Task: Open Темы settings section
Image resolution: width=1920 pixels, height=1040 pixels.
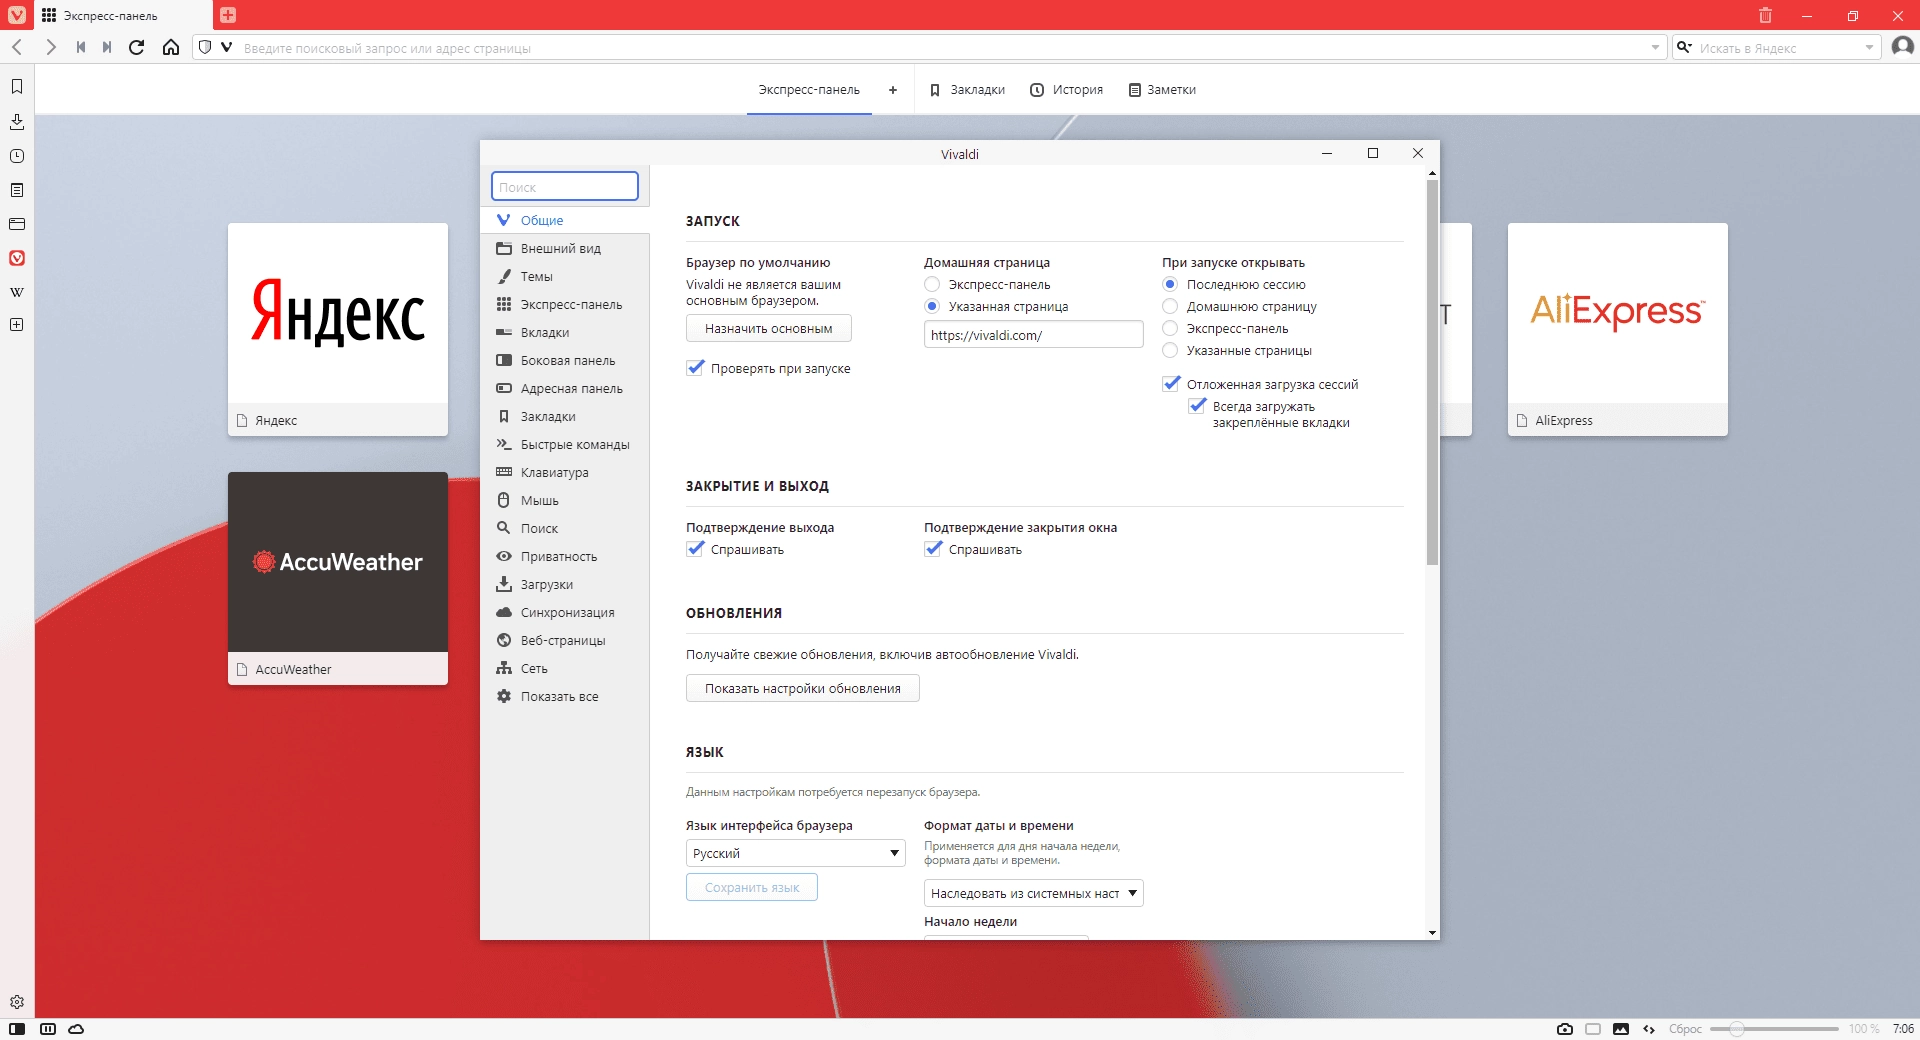Action: (x=565, y=276)
